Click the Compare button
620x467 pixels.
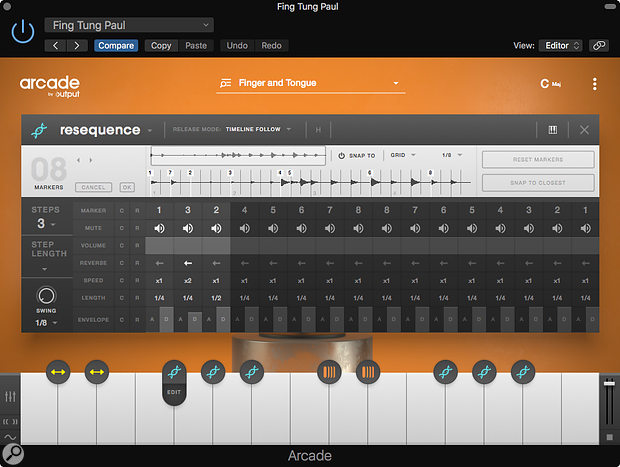[x=116, y=45]
